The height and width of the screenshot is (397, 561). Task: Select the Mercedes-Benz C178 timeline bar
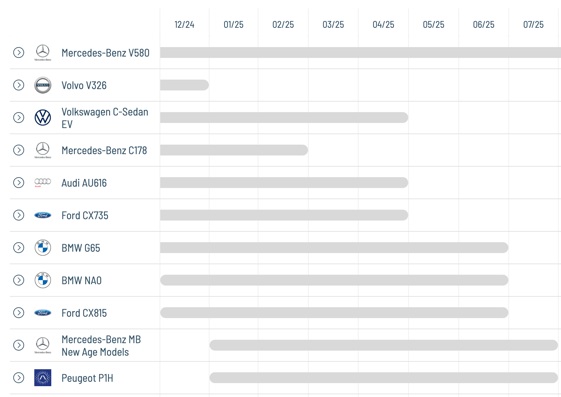[x=234, y=150]
